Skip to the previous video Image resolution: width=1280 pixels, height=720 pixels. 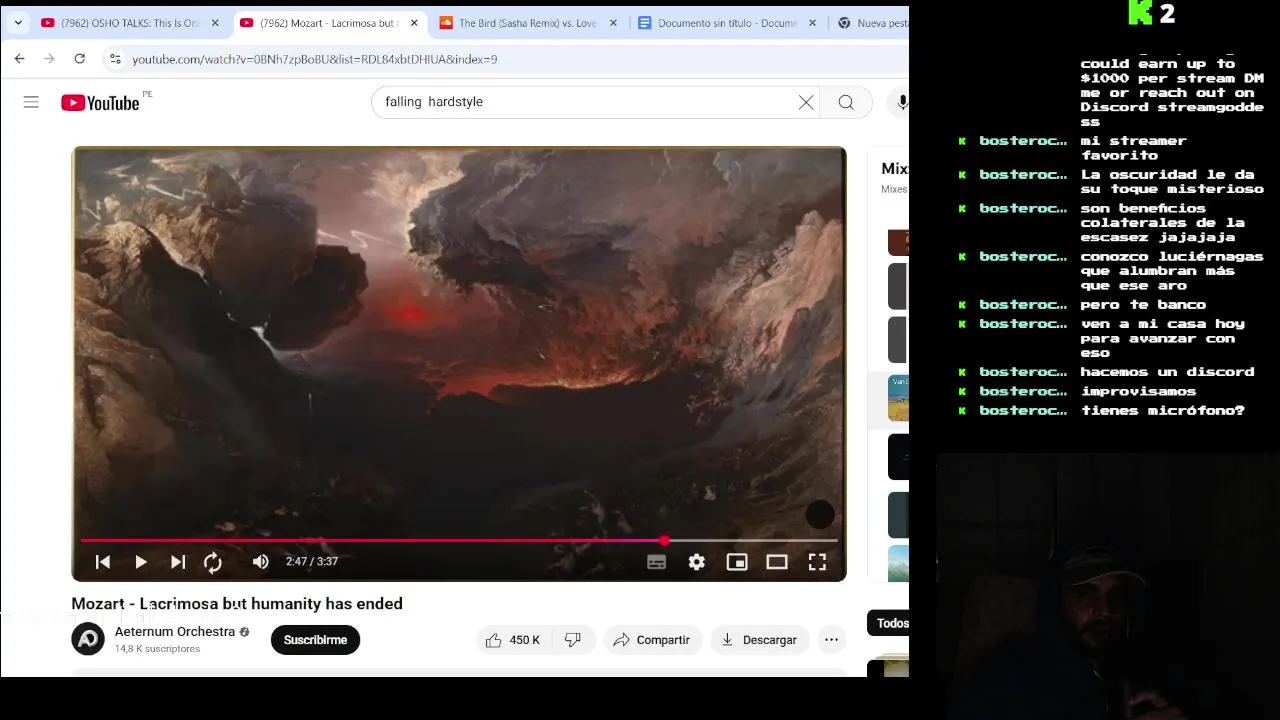(x=102, y=562)
